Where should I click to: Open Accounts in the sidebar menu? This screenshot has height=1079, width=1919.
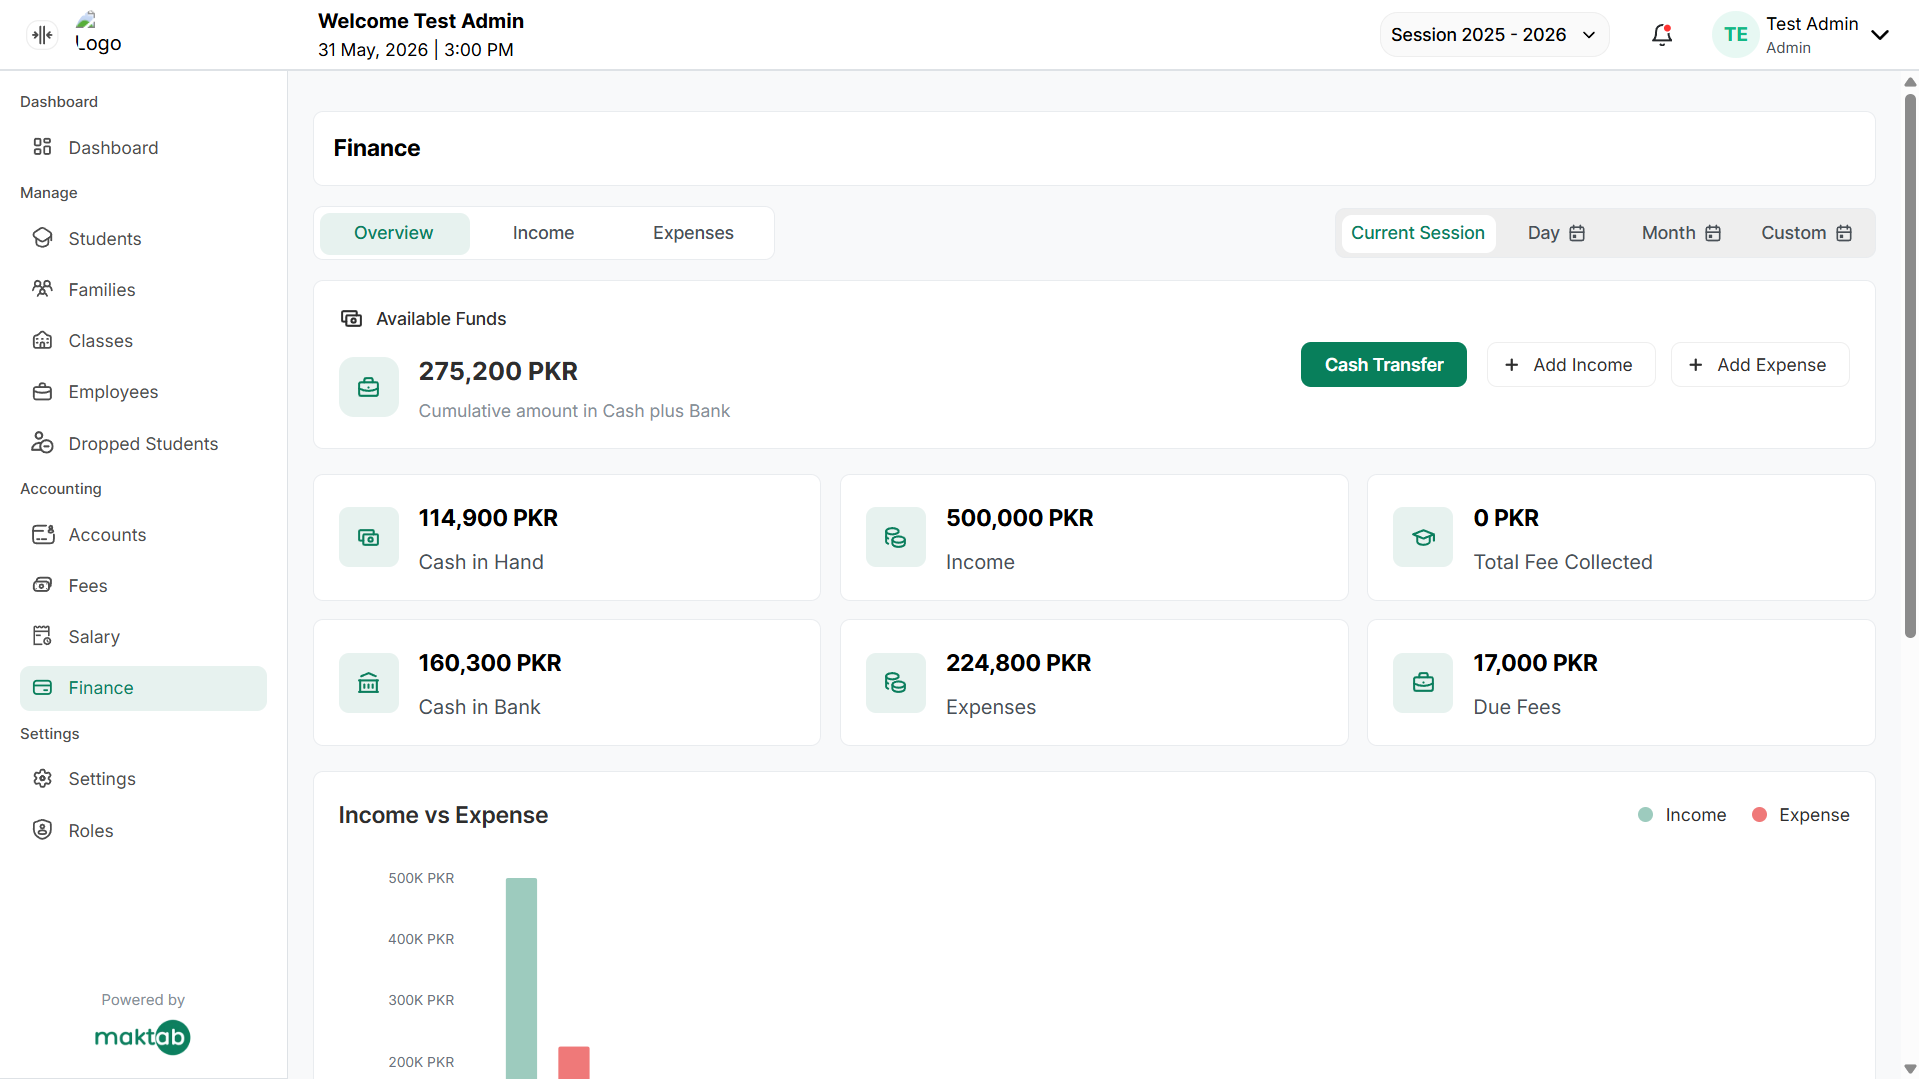click(x=143, y=534)
